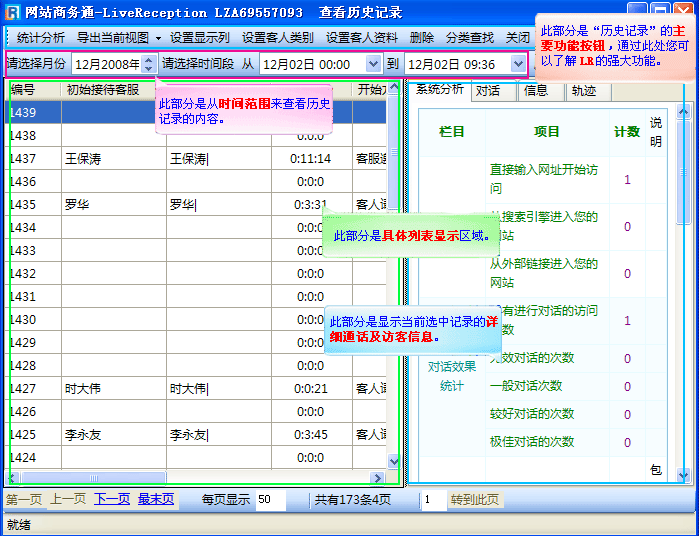
Task: Open 设置显示列 column settings
Action: 199,37
